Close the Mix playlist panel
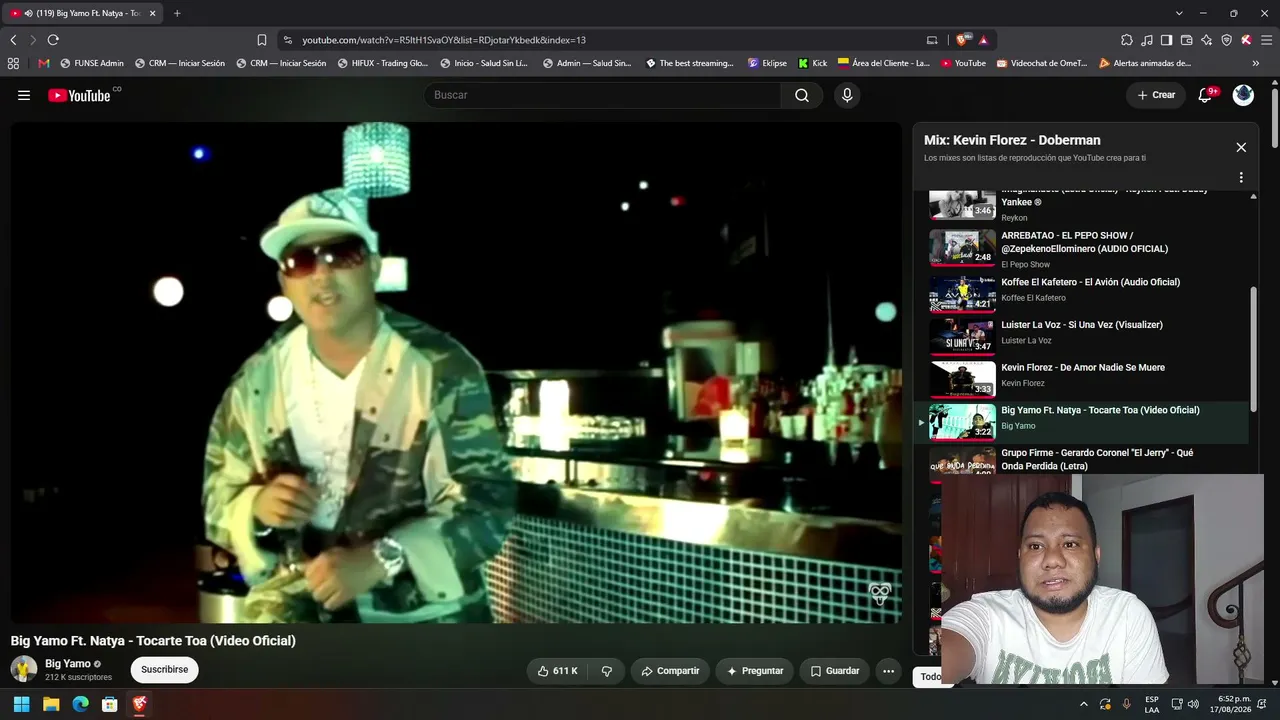 (1241, 147)
